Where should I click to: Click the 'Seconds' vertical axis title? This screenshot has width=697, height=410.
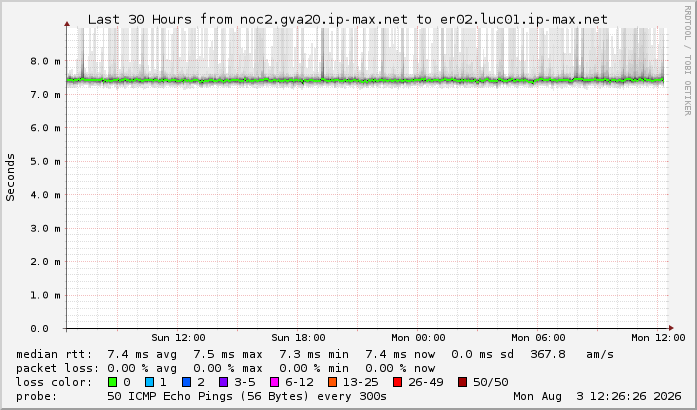pyautogui.click(x=10, y=177)
